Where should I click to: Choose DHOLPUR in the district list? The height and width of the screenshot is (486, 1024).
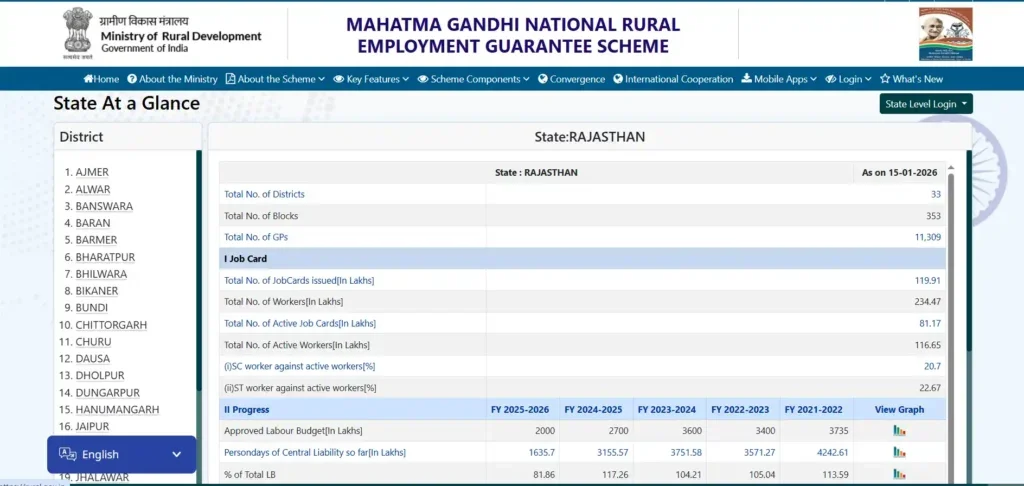tap(99, 376)
